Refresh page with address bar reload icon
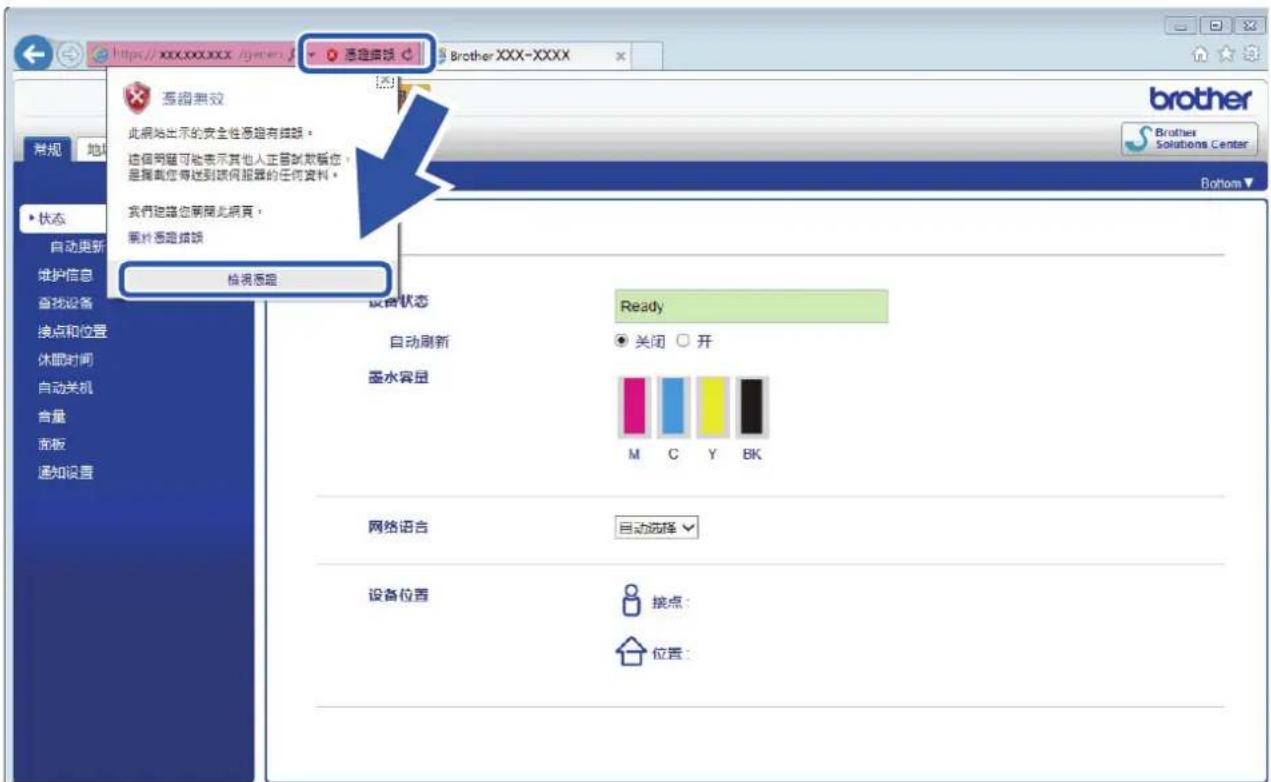Image resolution: width=1271 pixels, height=782 pixels. point(408,54)
